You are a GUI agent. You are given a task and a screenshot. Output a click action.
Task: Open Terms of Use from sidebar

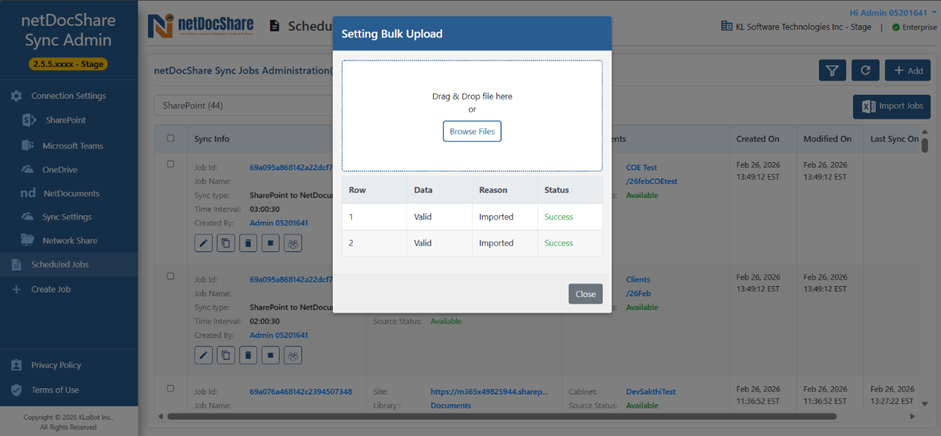55,390
